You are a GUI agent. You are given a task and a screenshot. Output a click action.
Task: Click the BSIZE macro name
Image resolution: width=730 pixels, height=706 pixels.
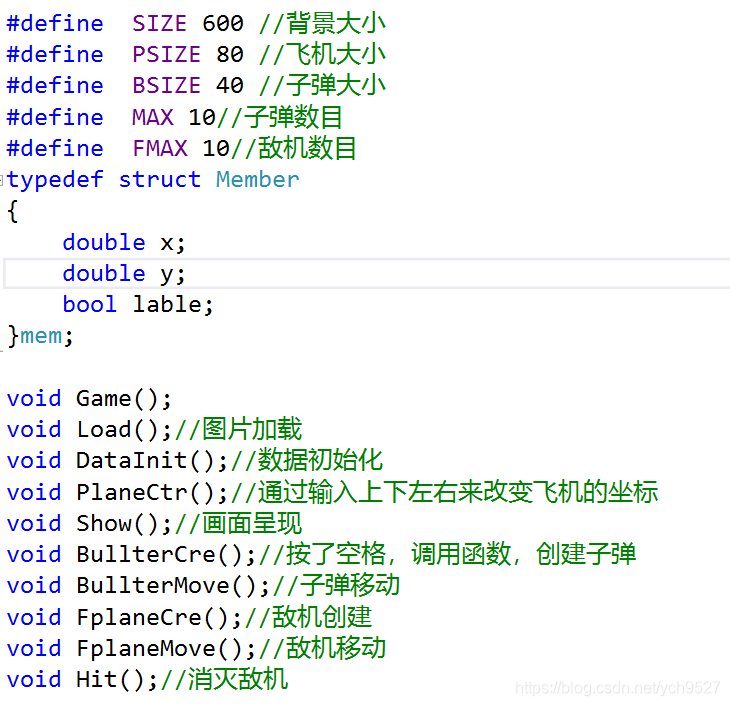point(166,86)
